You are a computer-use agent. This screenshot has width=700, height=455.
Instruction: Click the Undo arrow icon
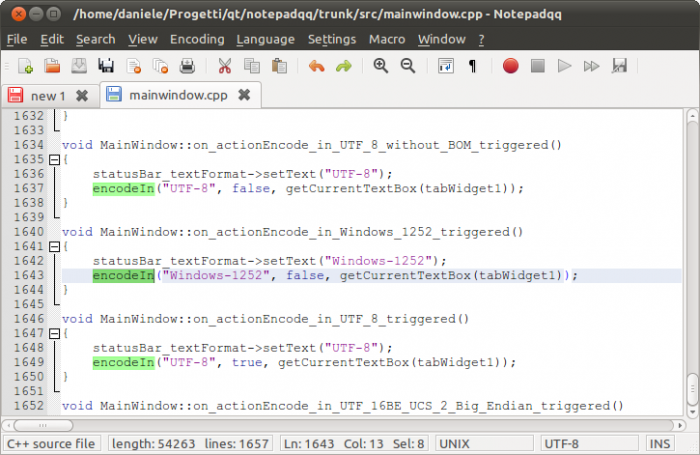(x=316, y=66)
